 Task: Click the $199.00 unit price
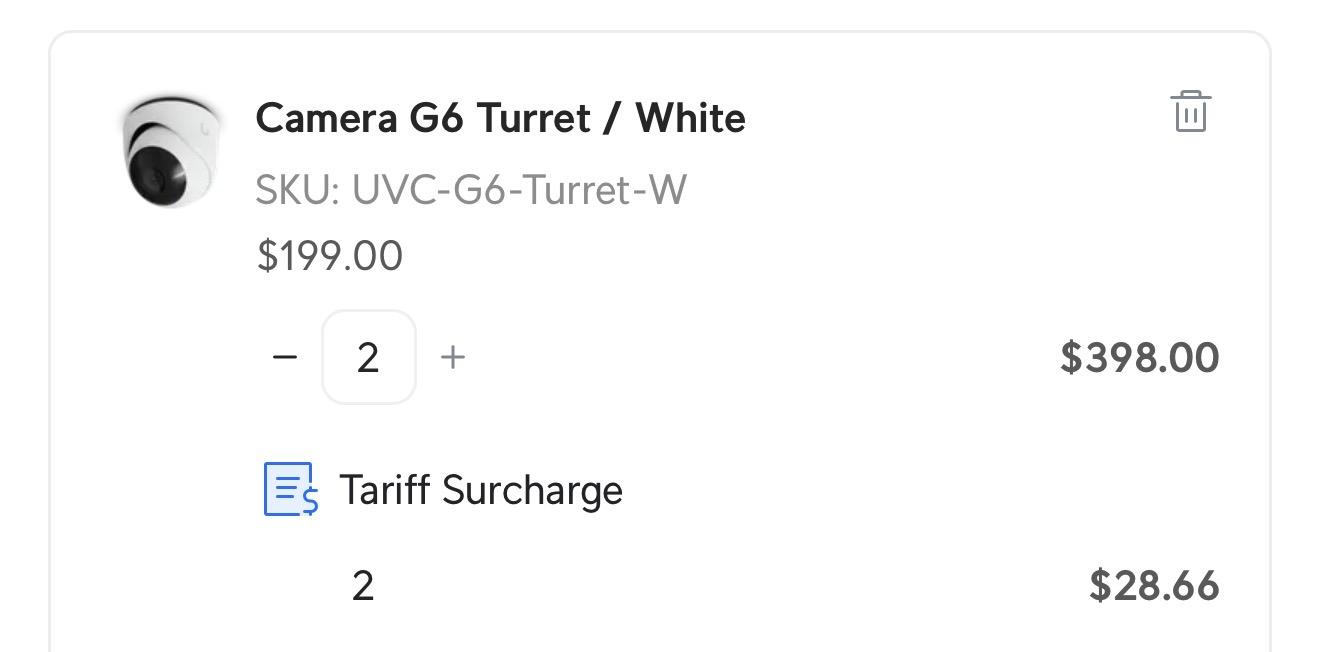(x=330, y=255)
